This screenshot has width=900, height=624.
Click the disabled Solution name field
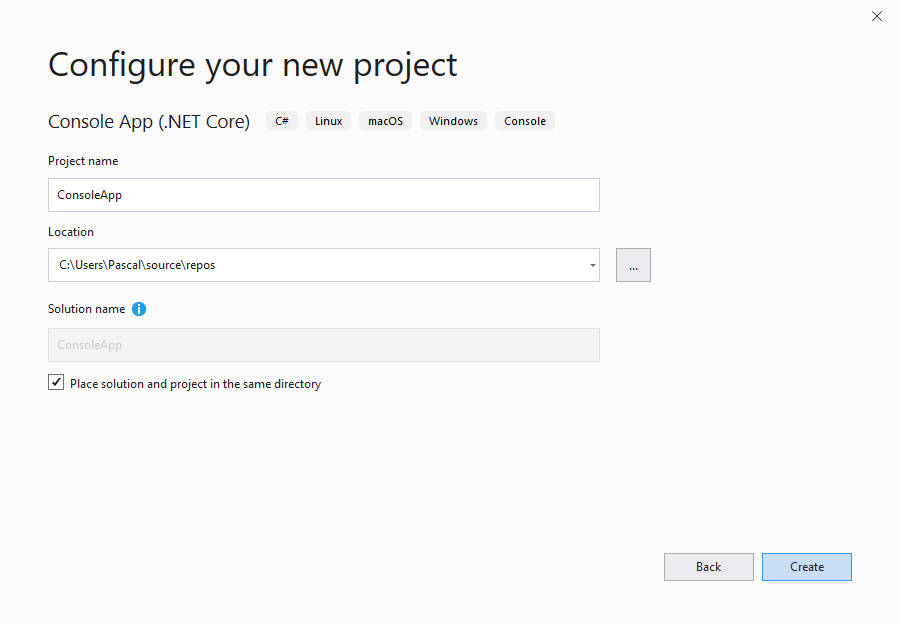point(323,345)
